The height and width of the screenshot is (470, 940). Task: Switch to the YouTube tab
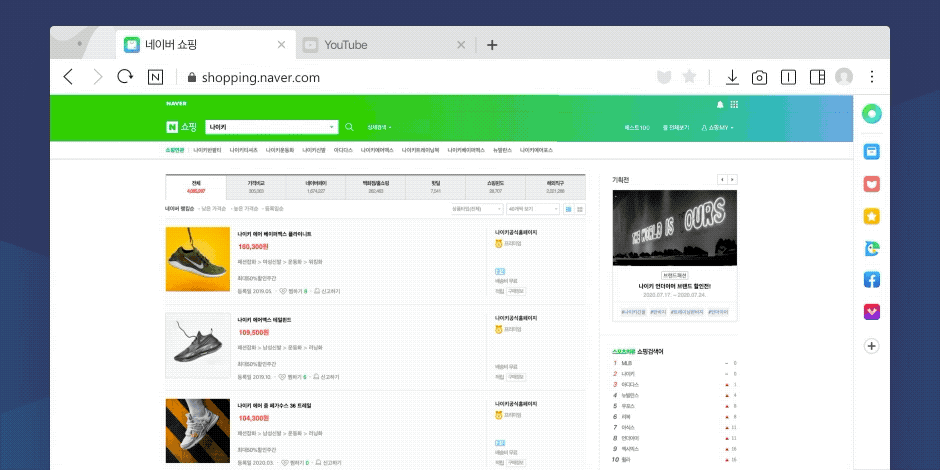[x=384, y=45]
